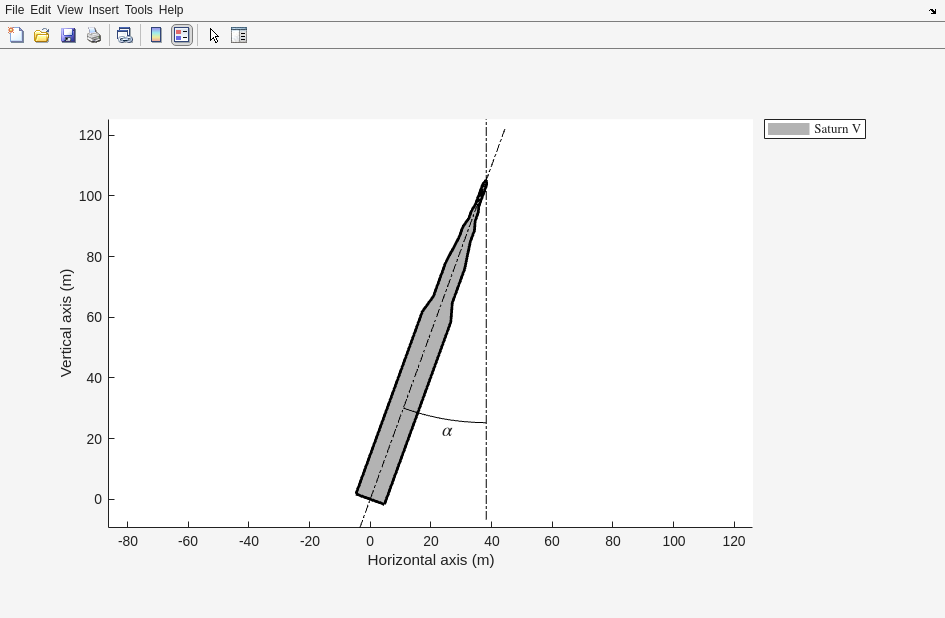Turn off the Insert Legend toggle
The width and height of the screenshot is (945, 618).
[x=182, y=35]
